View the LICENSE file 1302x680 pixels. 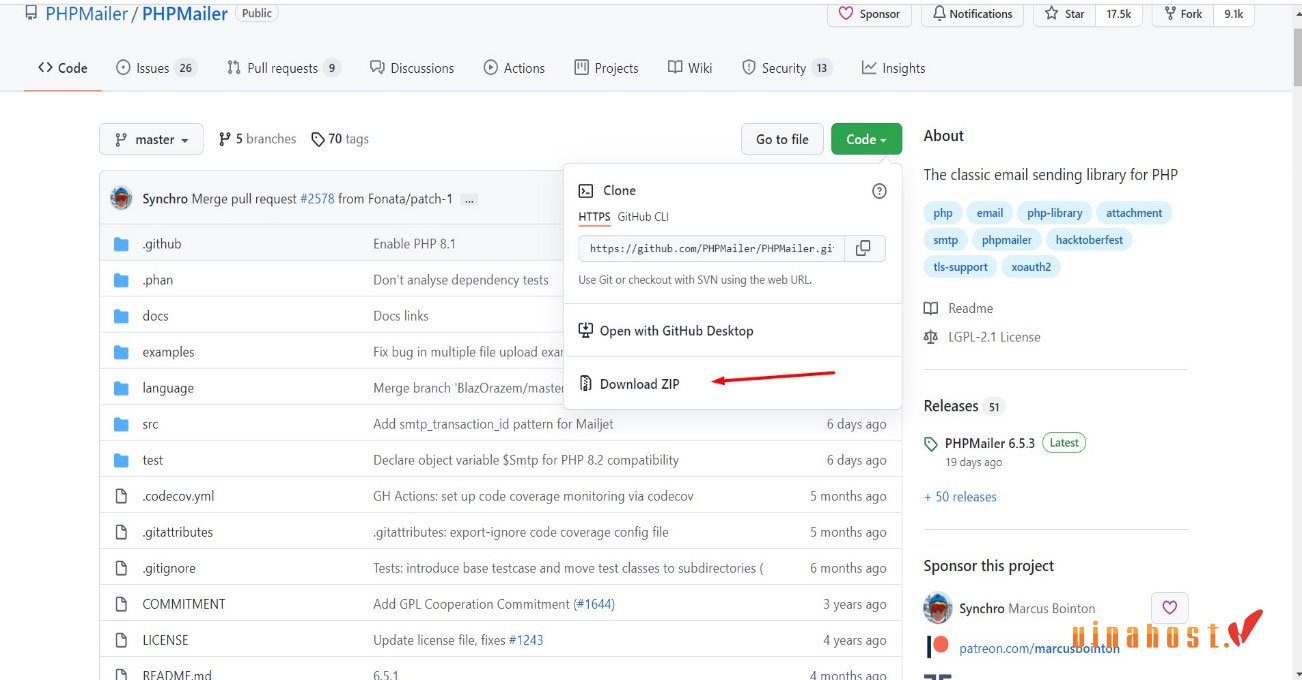pyautogui.click(x=165, y=639)
